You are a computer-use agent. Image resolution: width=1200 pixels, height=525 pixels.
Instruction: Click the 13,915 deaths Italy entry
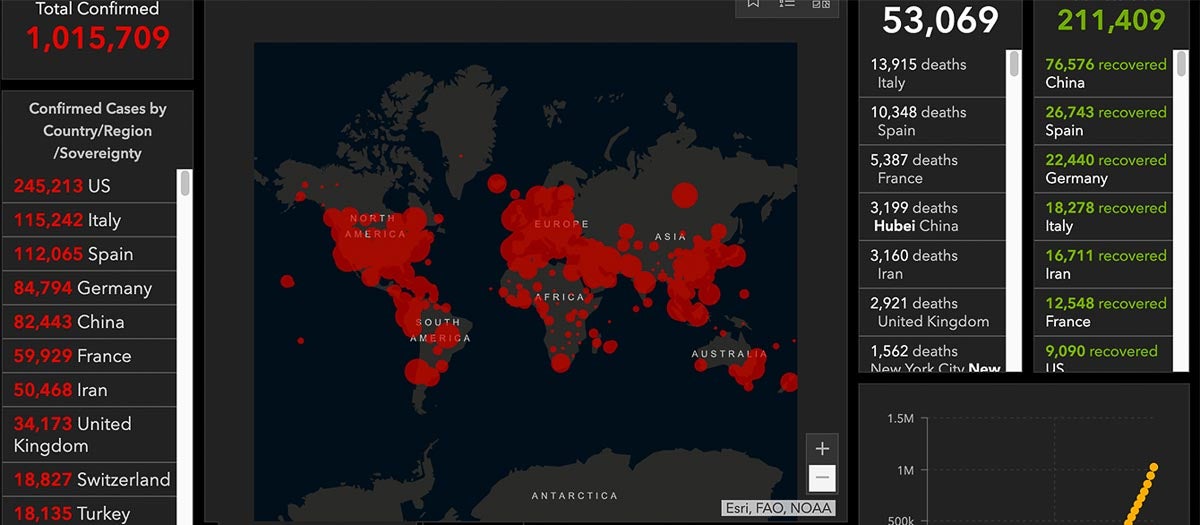pyautogui.click(x=932, y=73)
